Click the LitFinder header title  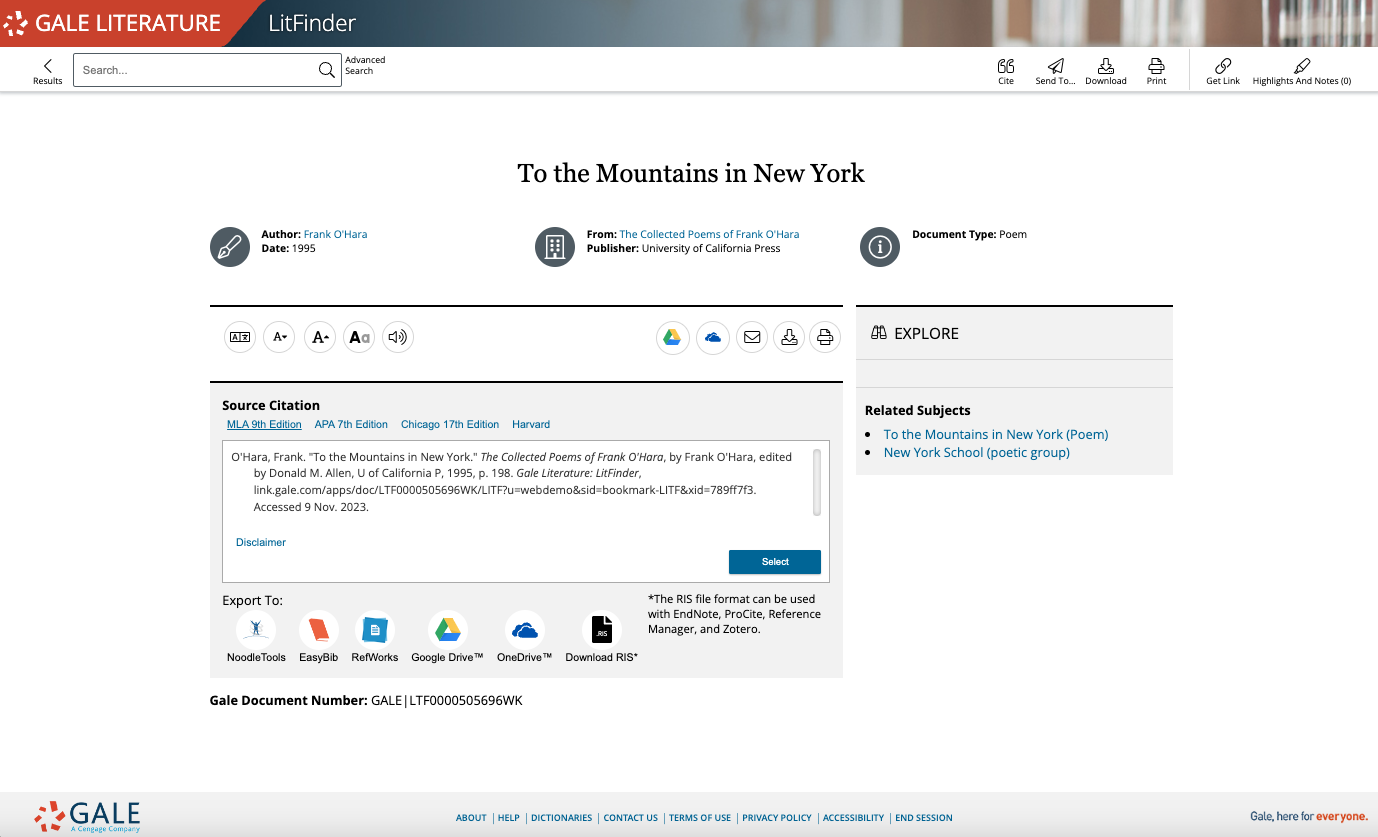point(312,23)
